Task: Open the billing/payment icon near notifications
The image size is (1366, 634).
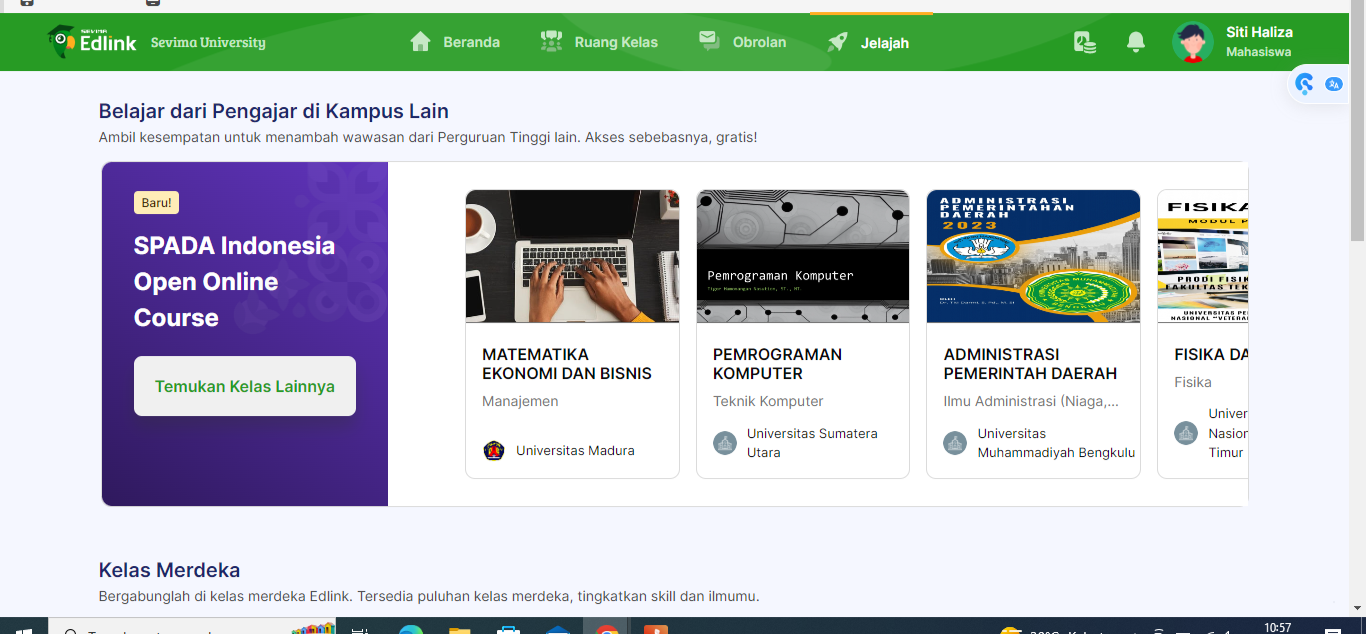Action: point(1085,42)
